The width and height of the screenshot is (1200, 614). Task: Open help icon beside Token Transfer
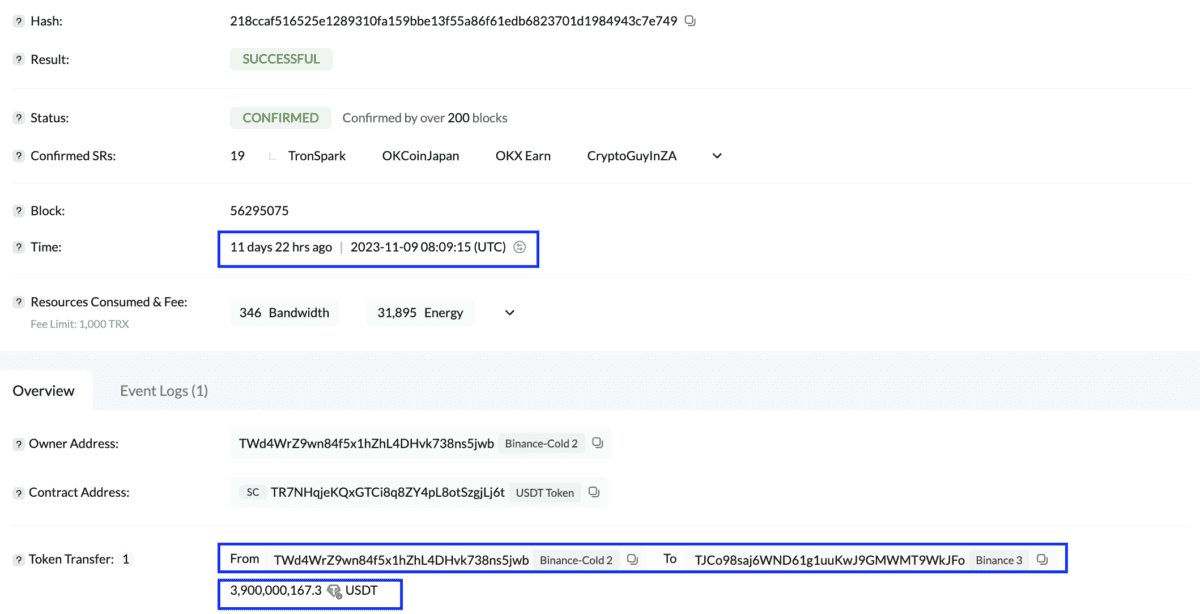click(x=18, y=560)
